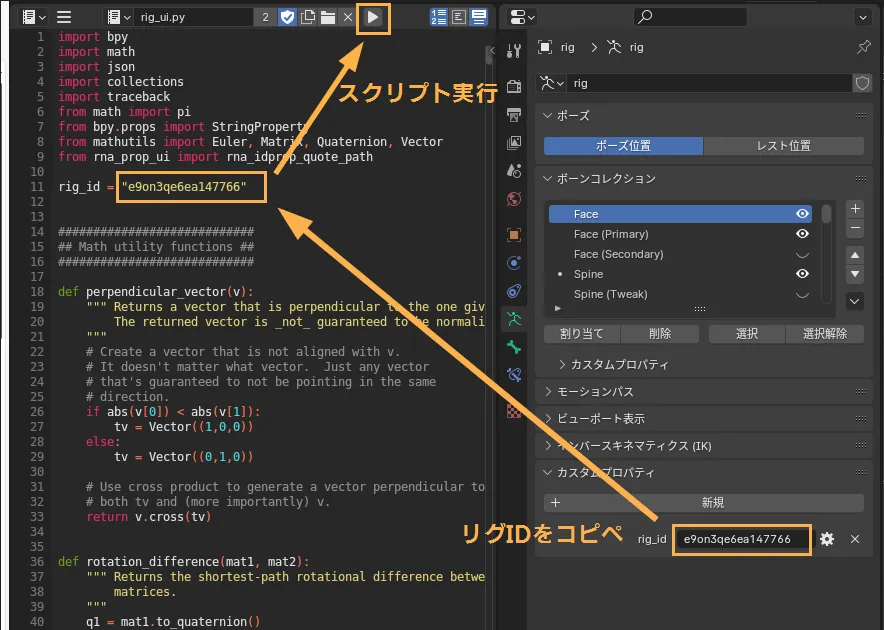Add a new bone collection with plus
This screenshot has width=884, height=630.
click(x=855, y=209)
